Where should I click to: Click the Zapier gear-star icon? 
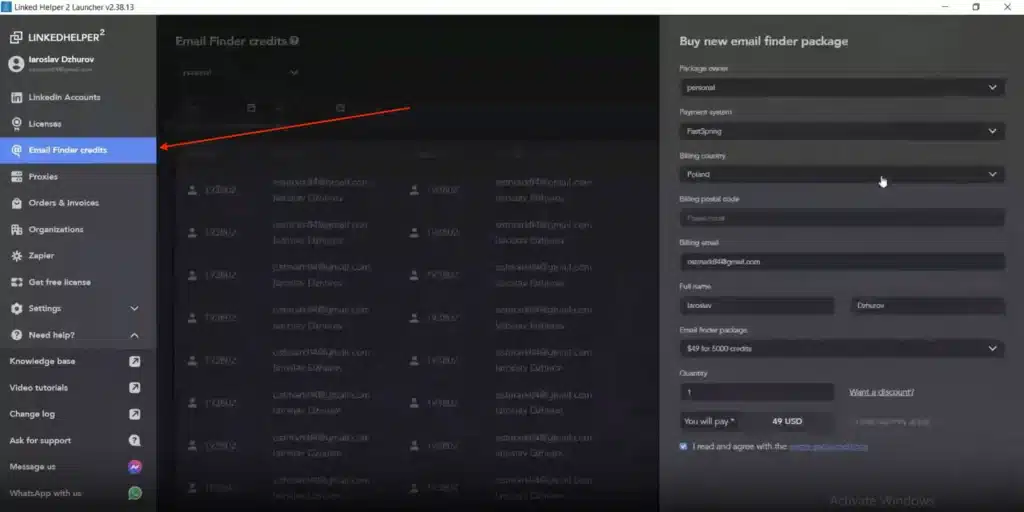[x=16, y=256]
